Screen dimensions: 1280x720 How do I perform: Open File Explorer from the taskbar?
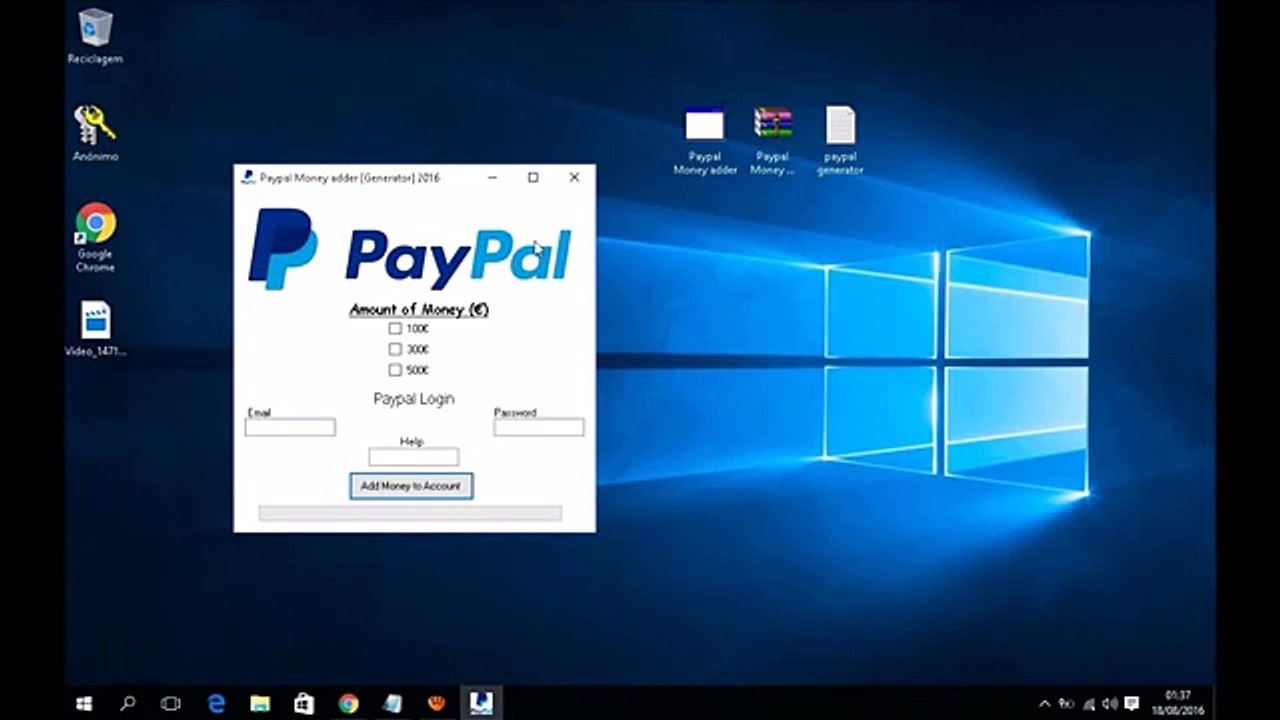coord(259,704)
